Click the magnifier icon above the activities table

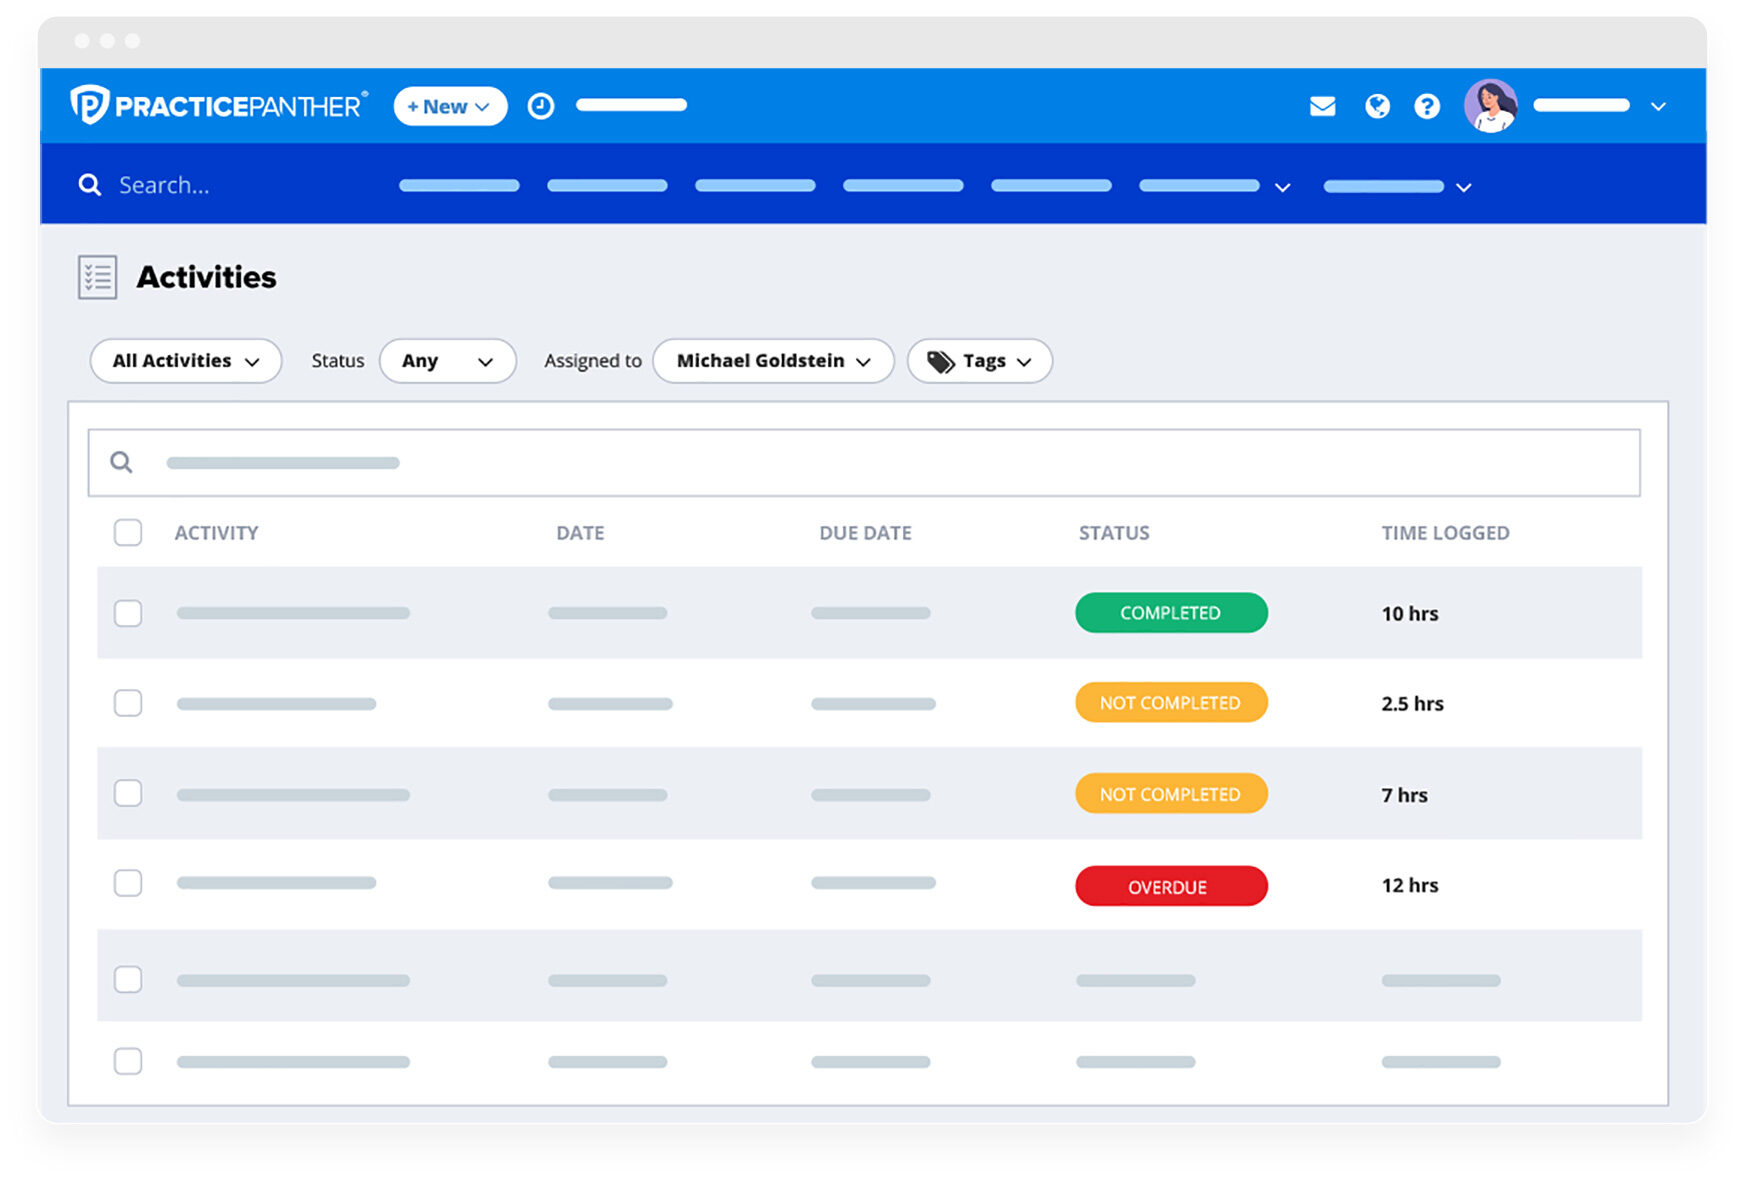(121, 461)
